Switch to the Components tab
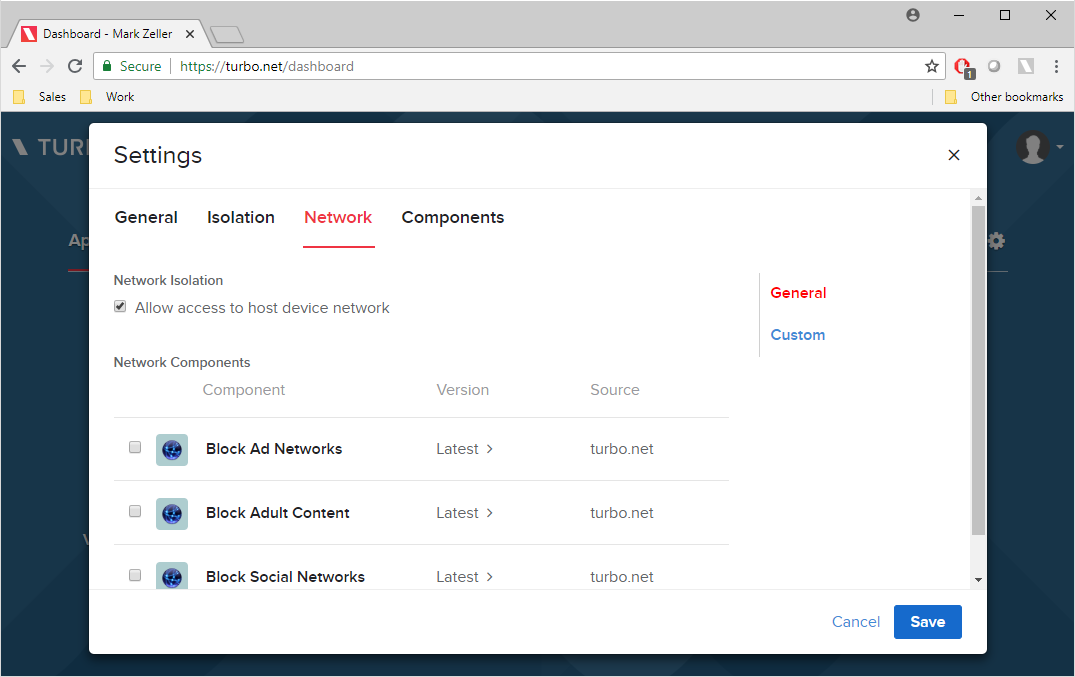This screenshot has height=677, width=1075. (x=453, y=217)
